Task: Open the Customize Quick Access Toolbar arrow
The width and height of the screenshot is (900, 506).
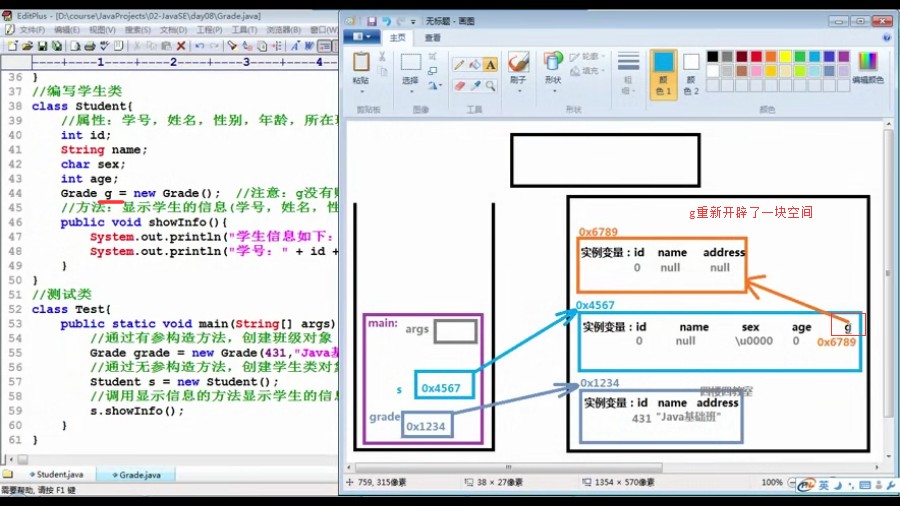Action: tap(413, 22)
